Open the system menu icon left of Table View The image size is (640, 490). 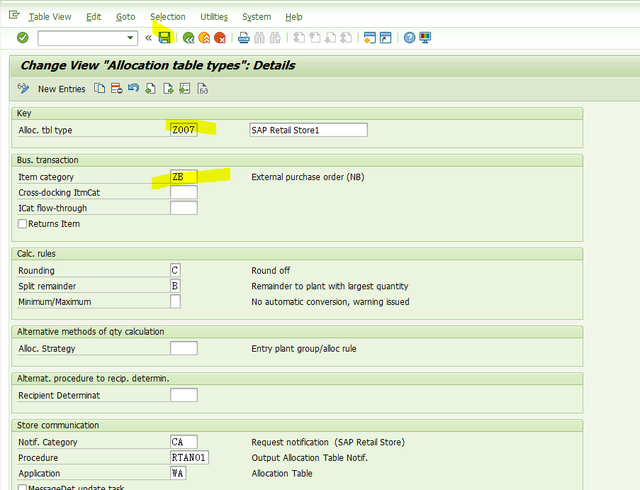(x=14, y=16)
